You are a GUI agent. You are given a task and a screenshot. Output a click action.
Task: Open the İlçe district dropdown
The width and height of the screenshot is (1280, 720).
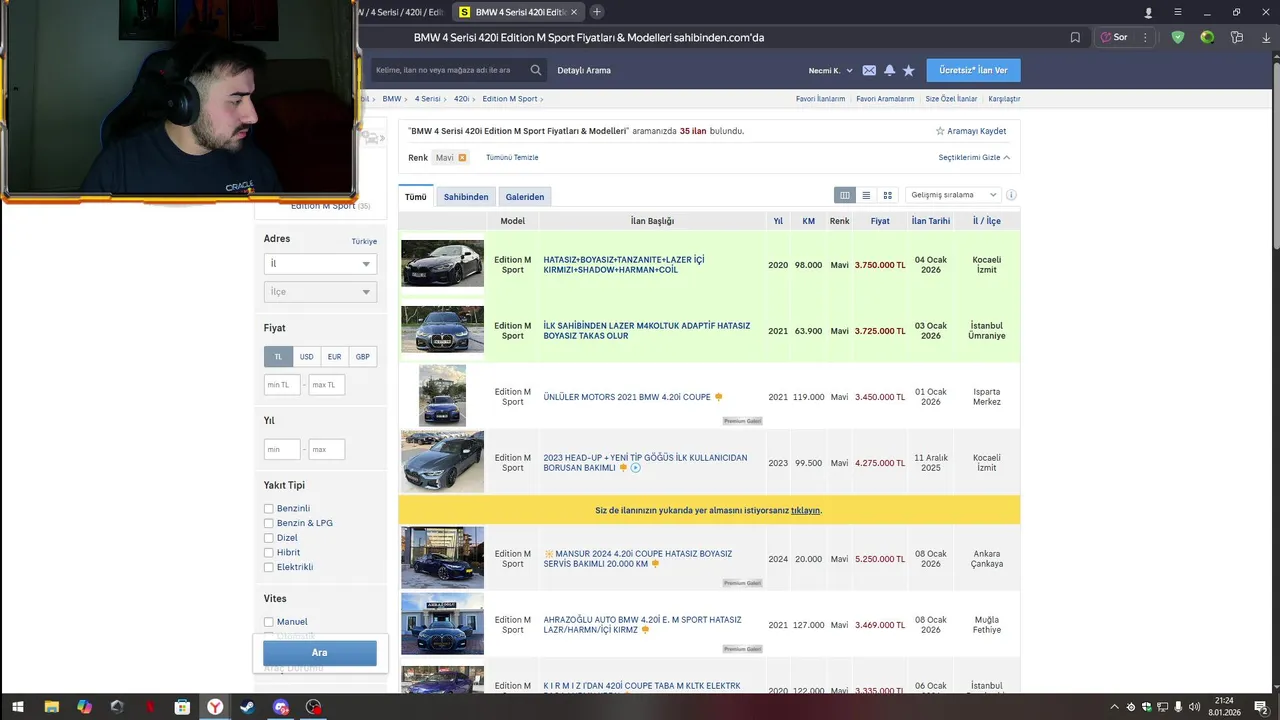point(320,292)
